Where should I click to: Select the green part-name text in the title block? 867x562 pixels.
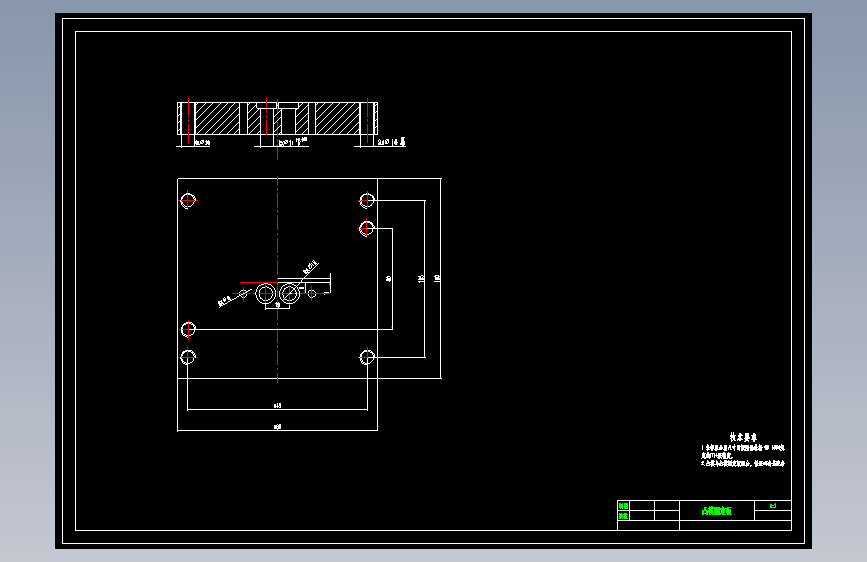coord(717,511)
